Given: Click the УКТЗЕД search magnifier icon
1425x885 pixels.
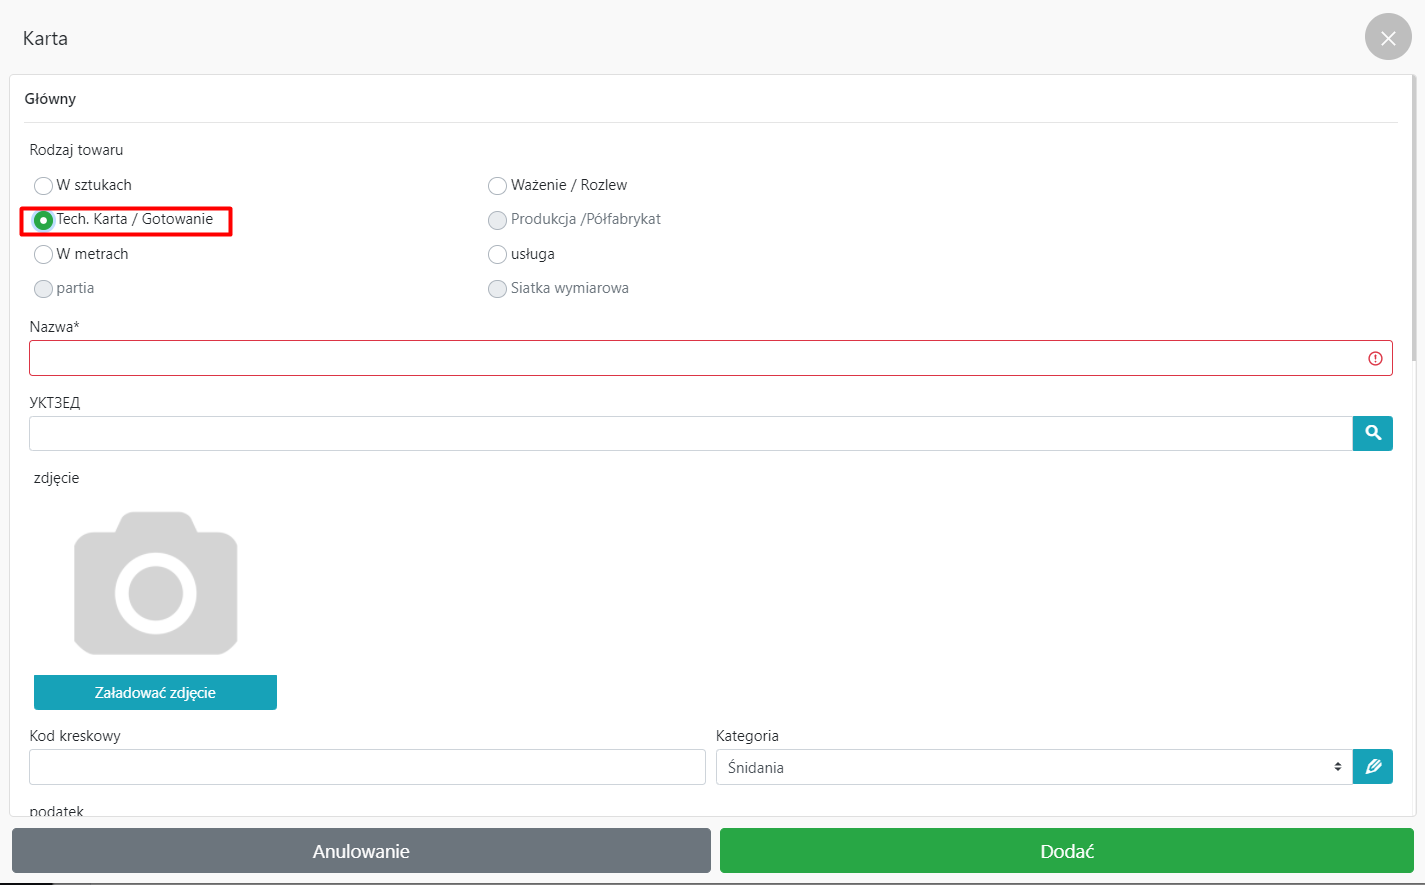Looking at the screenshot, I should (x=1372, y=433).
